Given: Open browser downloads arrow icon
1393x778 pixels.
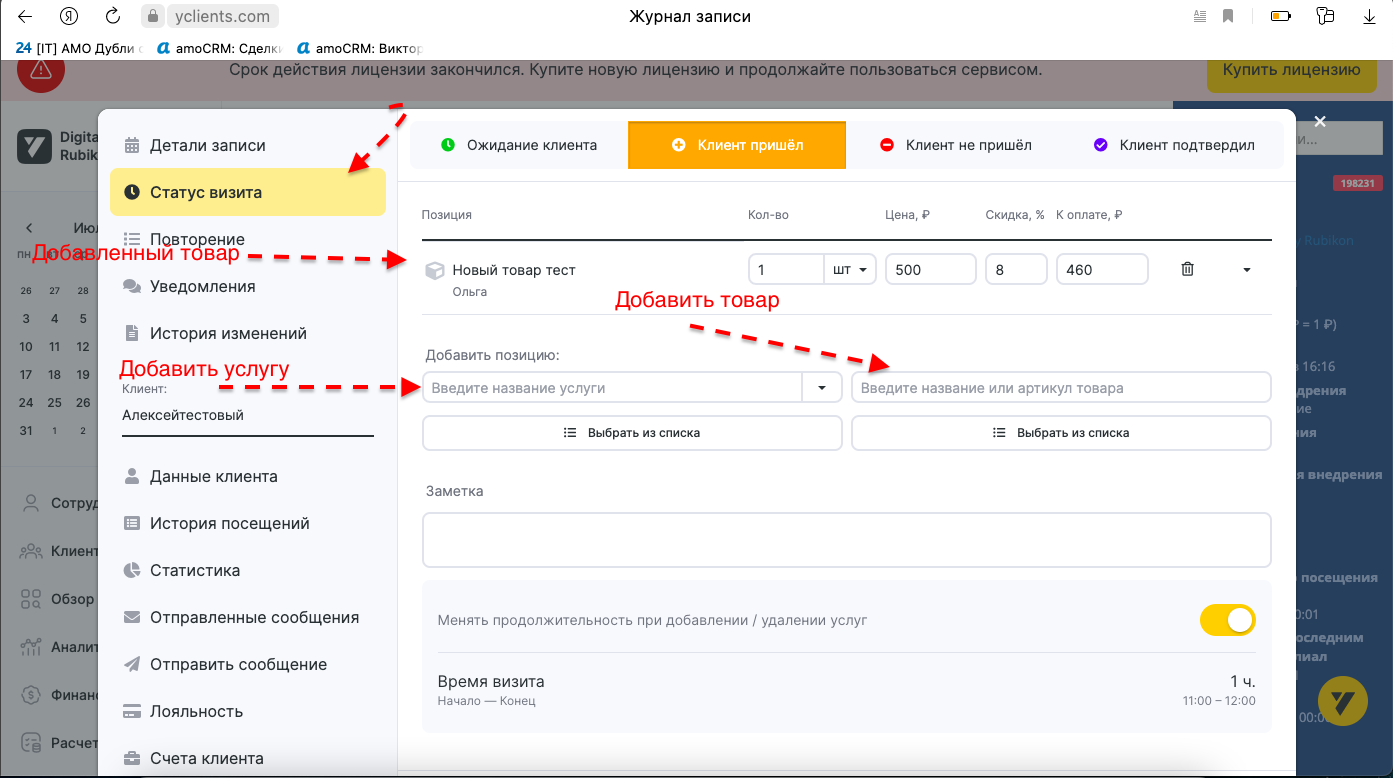Looking at the screenshot, I should 1369,16.
